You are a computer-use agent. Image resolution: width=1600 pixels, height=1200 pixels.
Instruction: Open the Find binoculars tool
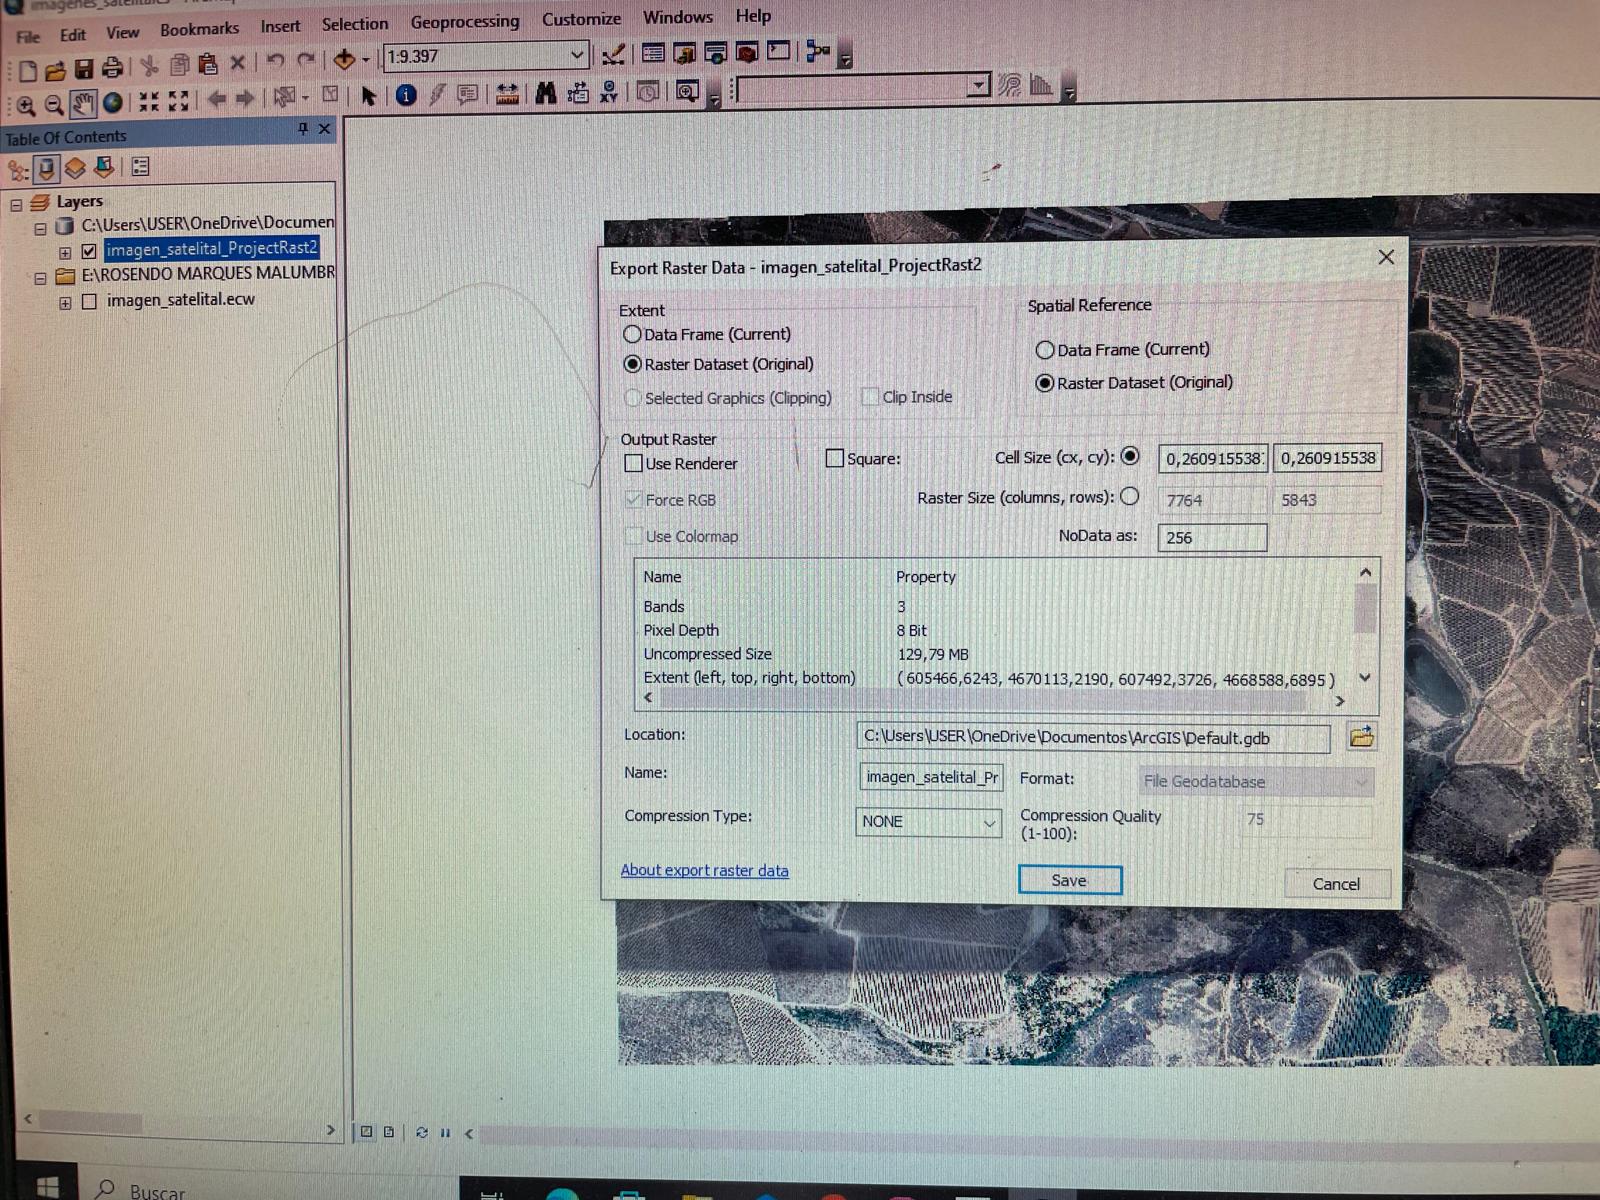tap(545, 93)
